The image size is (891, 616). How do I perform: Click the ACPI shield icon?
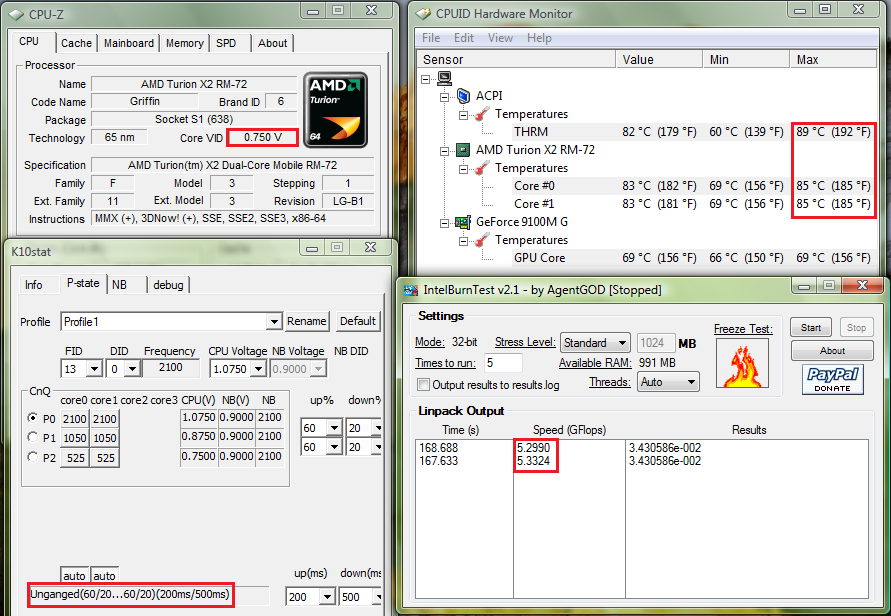[x=464, y=95]
